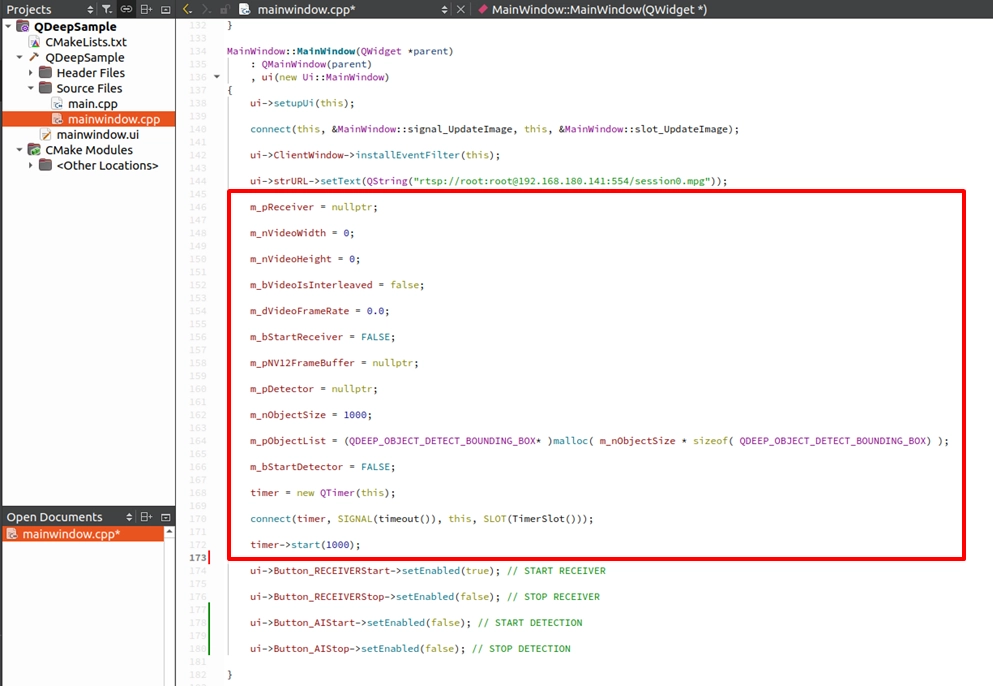The image size is (993, 686).
Task: Click the CMakeLists.txt file icon
Action: pyautogui.click(x=34, y=42)
